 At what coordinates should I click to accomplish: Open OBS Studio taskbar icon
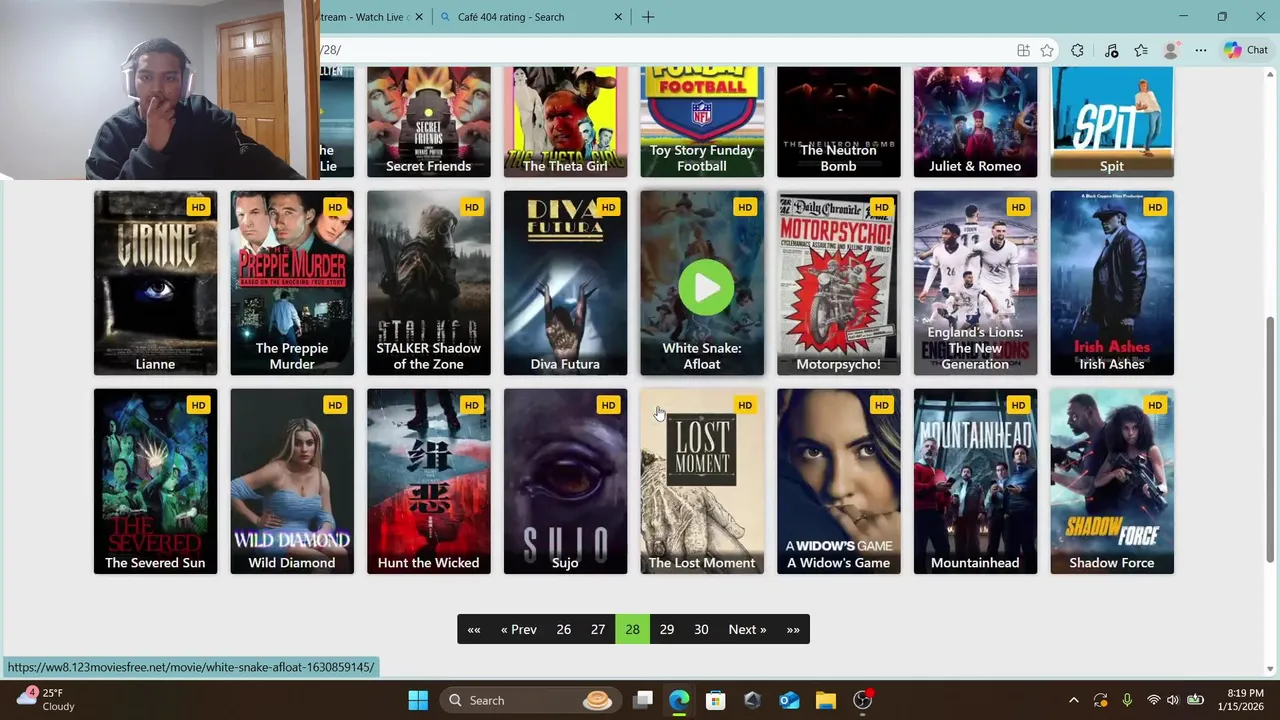[862, 700]
